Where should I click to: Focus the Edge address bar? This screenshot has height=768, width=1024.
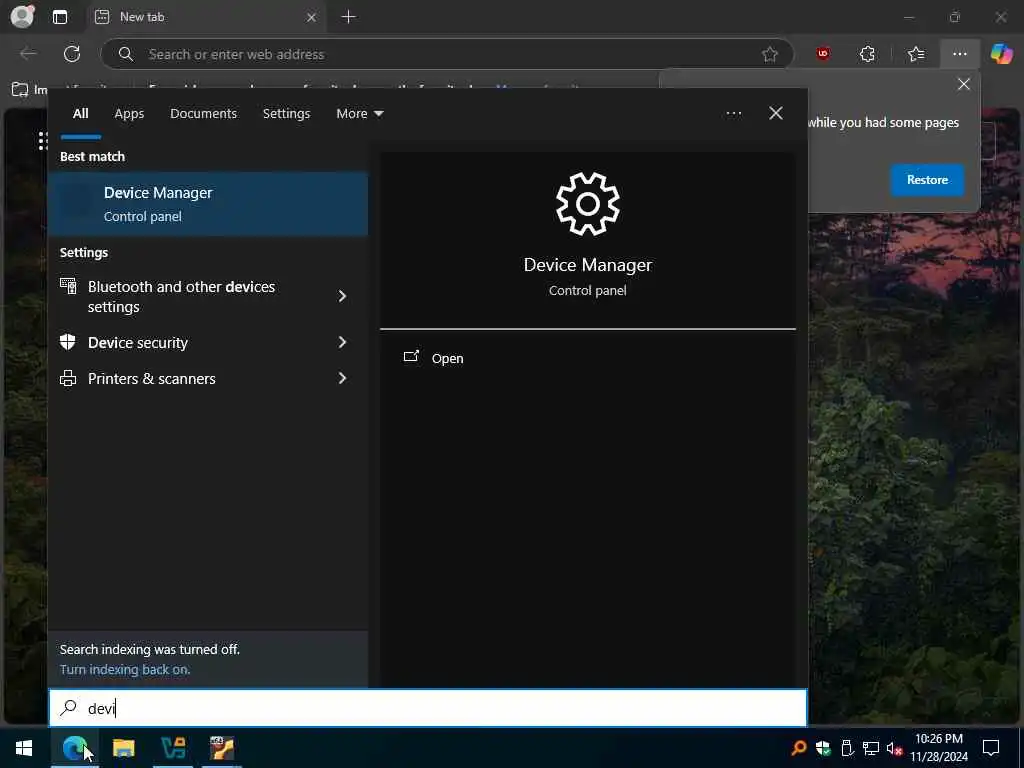[447, 54]
